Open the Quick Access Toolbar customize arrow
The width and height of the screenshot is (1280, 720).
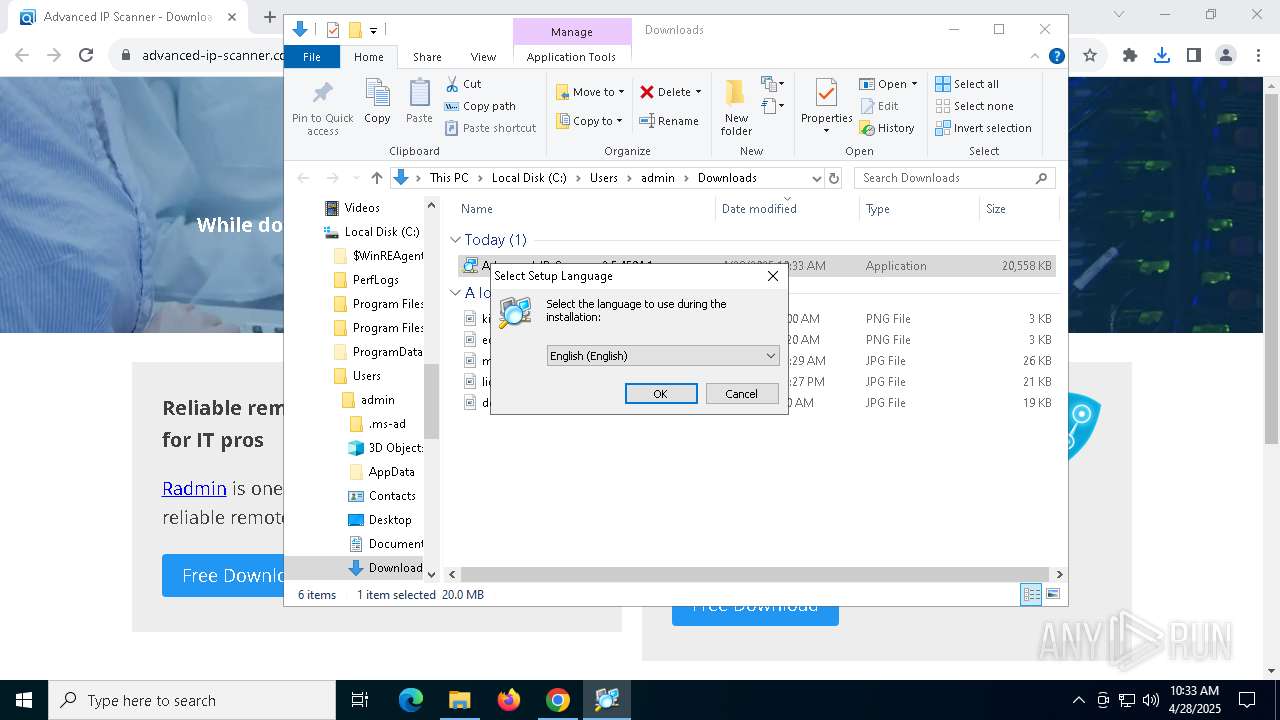click(373, 30)
